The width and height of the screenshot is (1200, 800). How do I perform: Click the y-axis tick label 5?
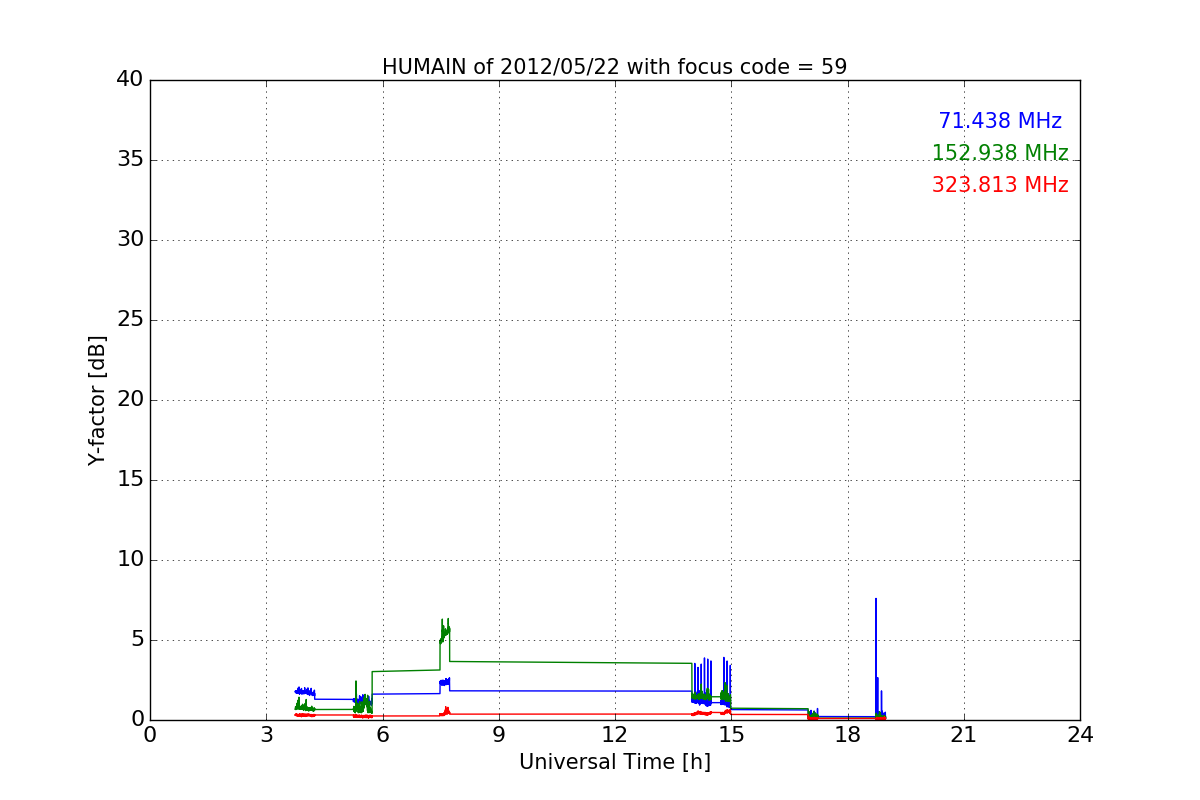click(136, 640)
